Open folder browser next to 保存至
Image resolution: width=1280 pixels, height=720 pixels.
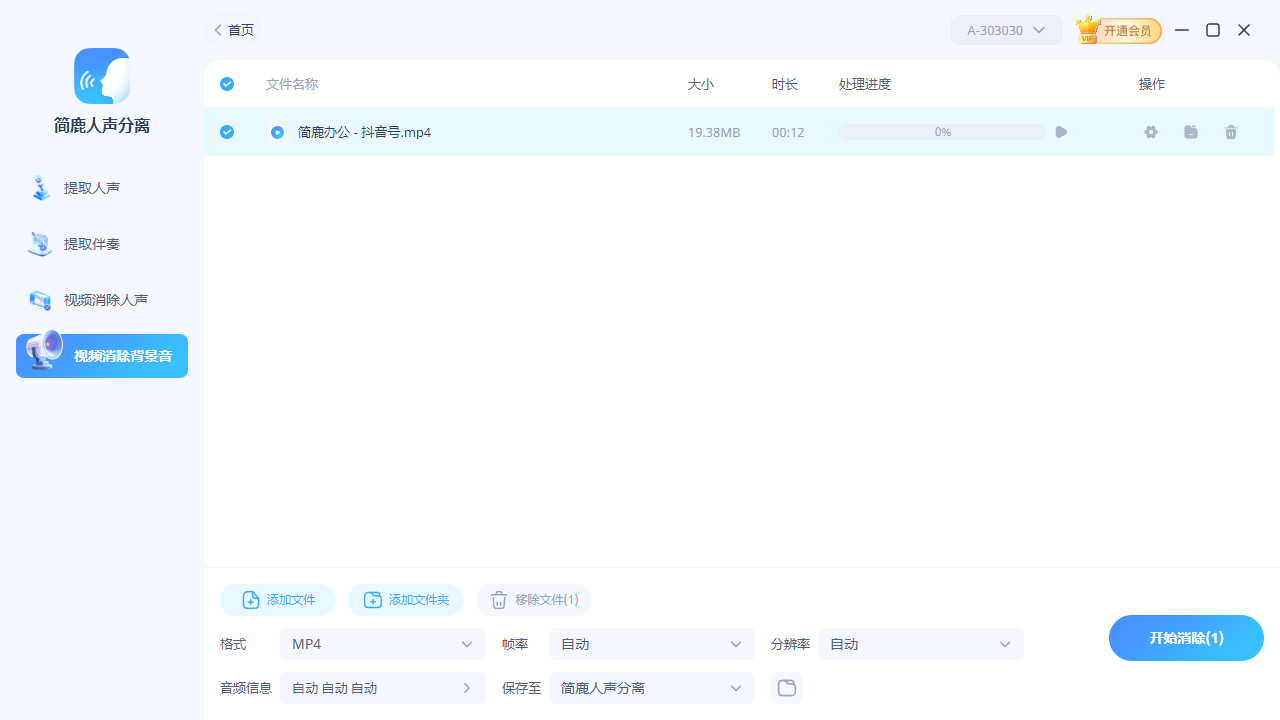click(786, 687)
